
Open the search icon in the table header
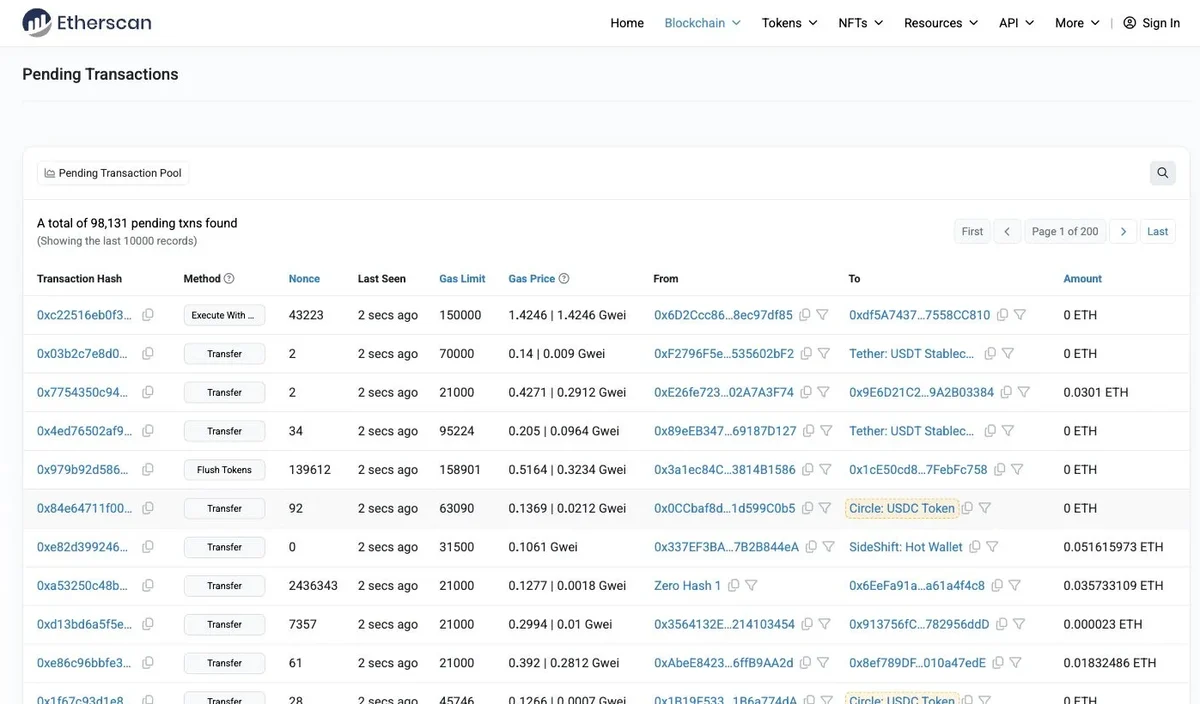click(x=1162, y=173)
